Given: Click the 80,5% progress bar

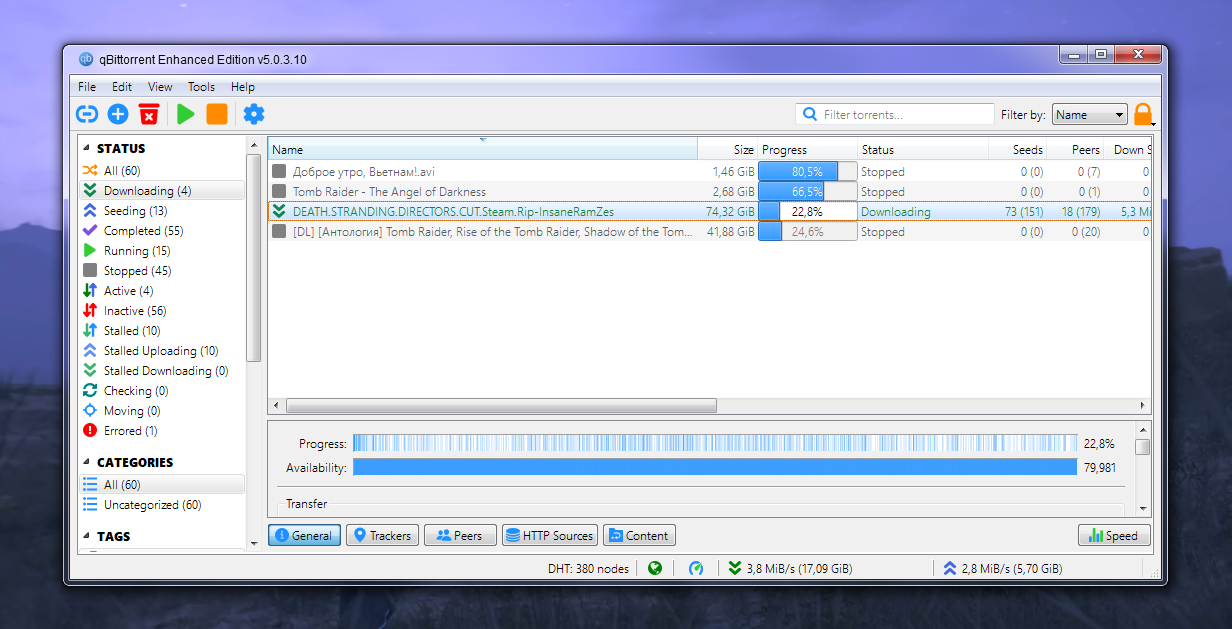Looking at the screenshot, I should [x=808, y=172].
